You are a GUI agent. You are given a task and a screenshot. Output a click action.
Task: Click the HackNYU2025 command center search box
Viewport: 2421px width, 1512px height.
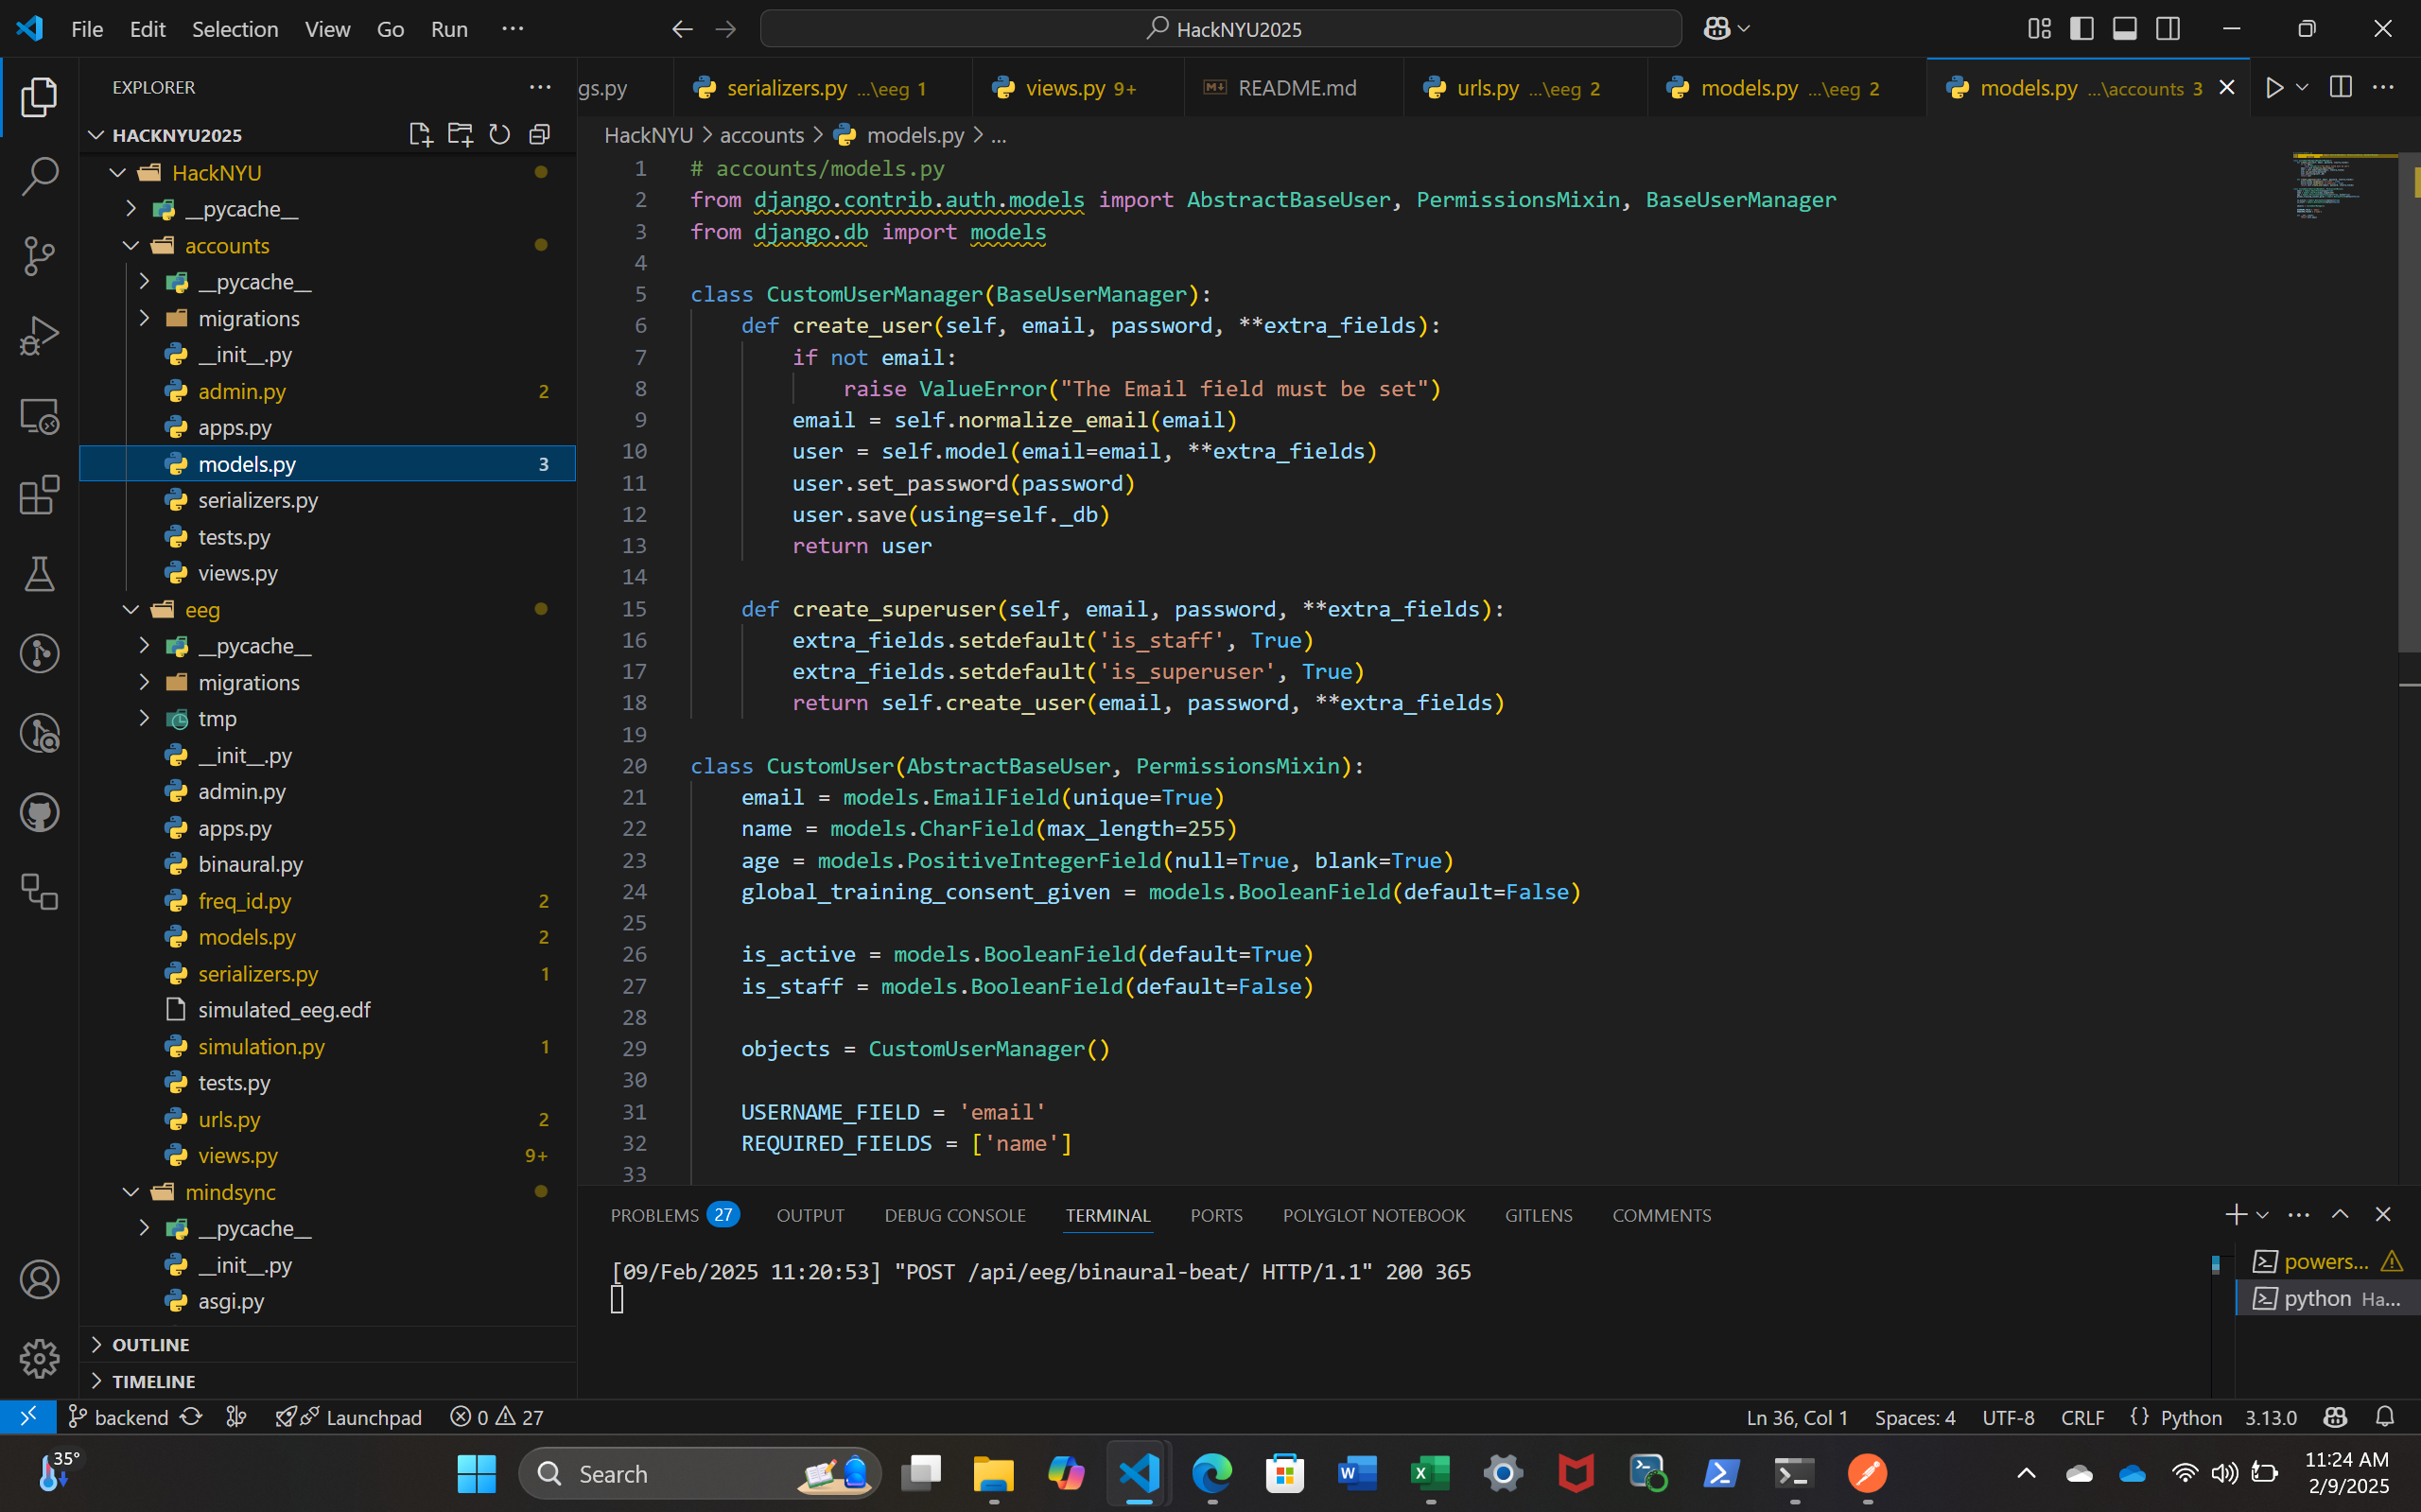[1220, 29]
